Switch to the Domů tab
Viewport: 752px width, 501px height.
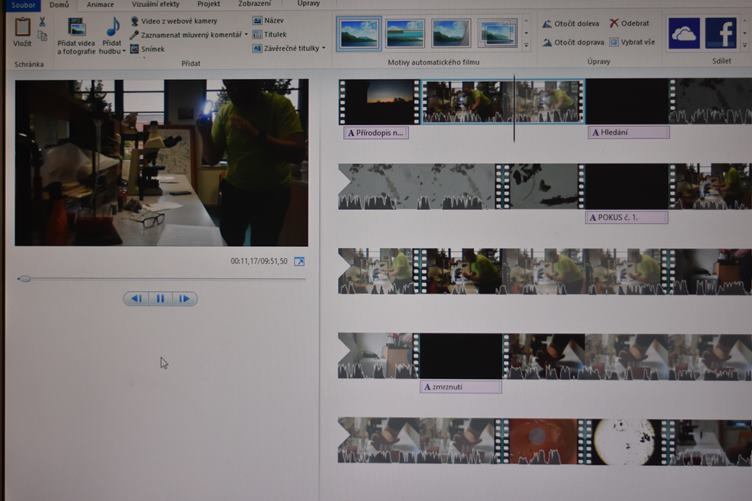coord(59,5)
